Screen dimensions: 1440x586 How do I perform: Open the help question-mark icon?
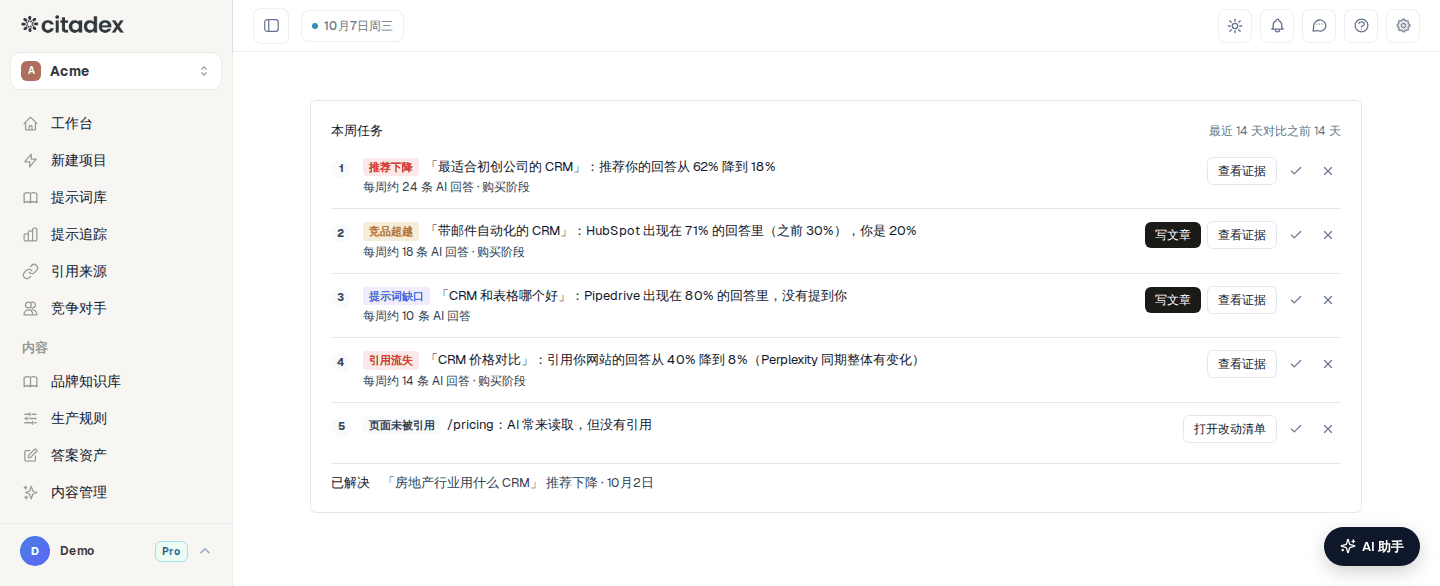1361,26
